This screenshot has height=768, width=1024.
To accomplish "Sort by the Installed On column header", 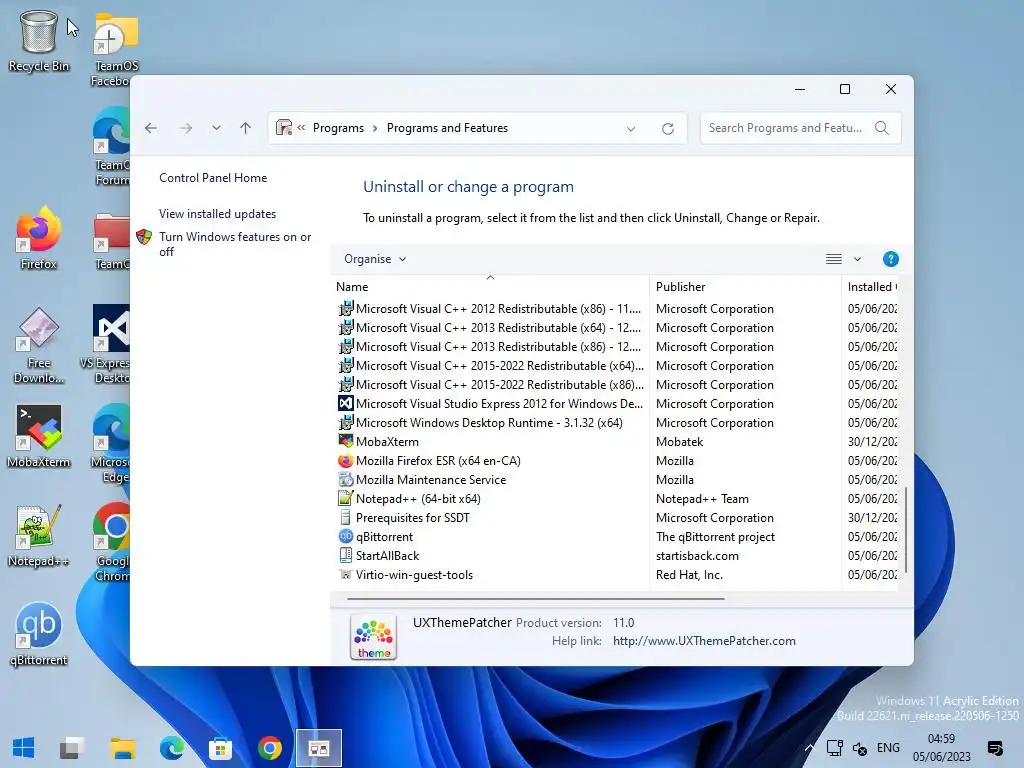I will [x=871, y=287].
